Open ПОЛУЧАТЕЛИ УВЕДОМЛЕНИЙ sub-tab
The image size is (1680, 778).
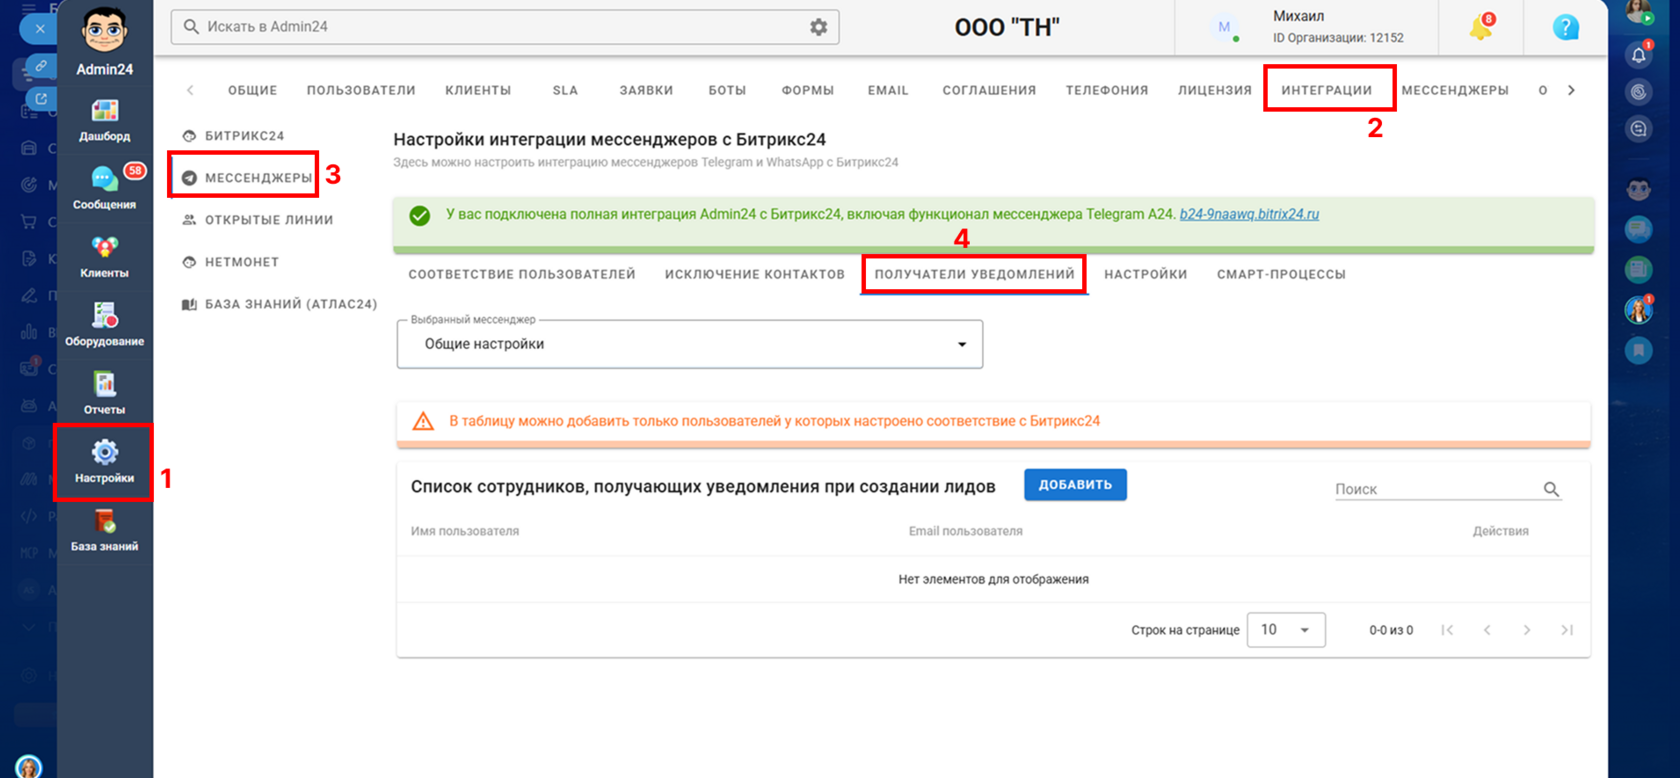click(975, 274)
